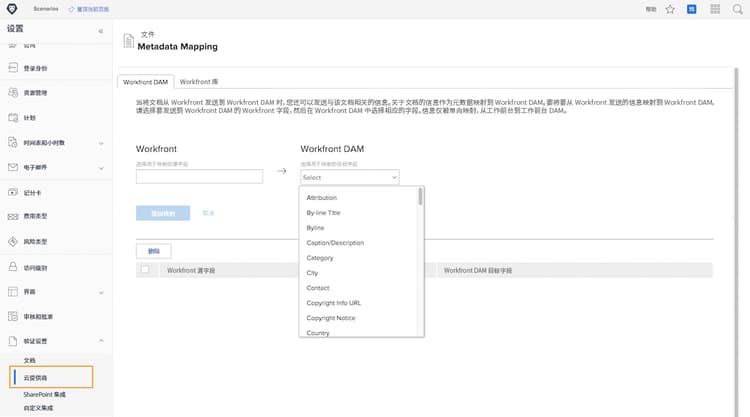Click the dropdown list scrollbar thumb
Viewport: 750px width, 417px height.
point(420,196)
